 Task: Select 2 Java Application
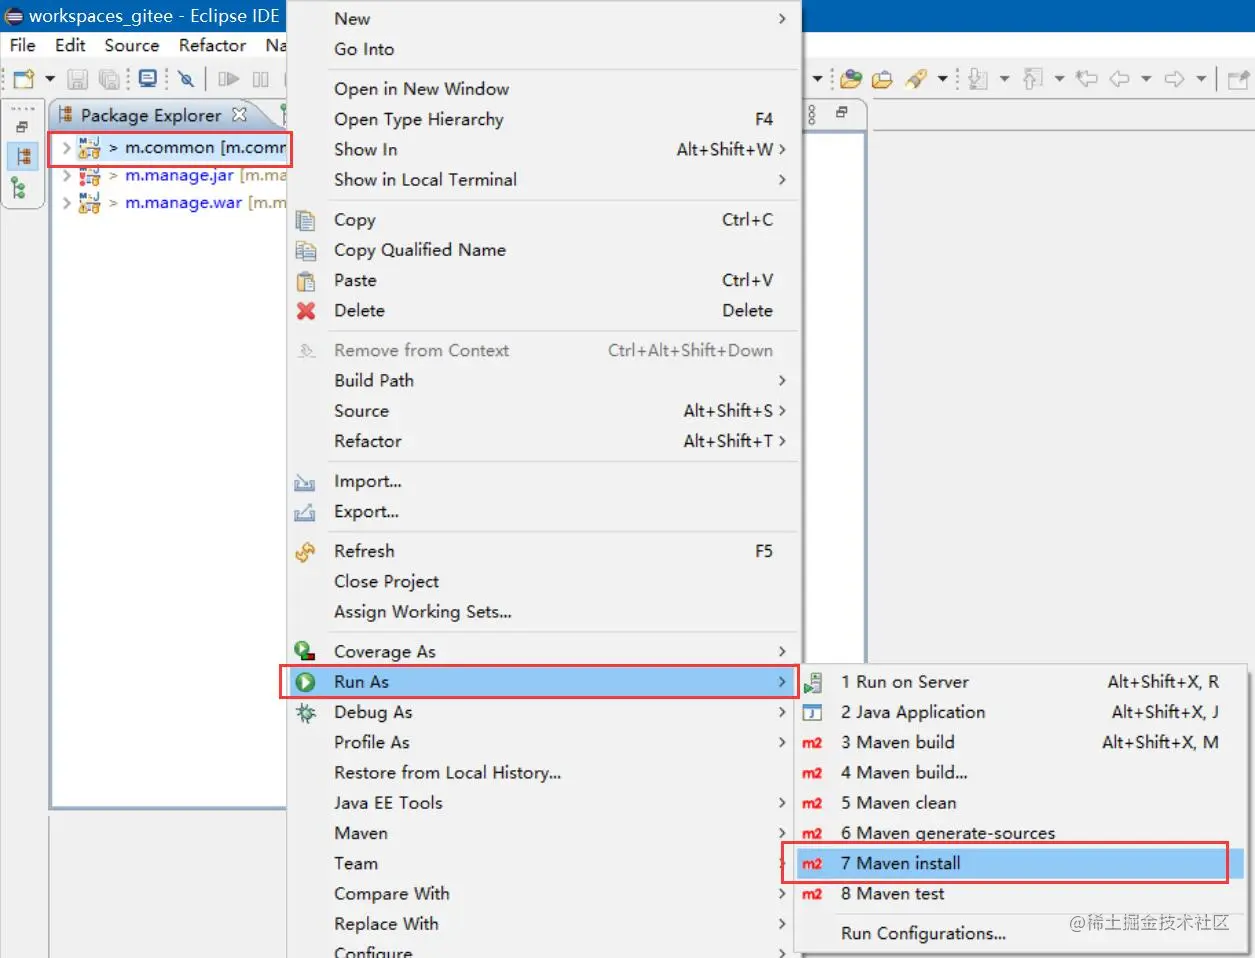[1020, 712]
